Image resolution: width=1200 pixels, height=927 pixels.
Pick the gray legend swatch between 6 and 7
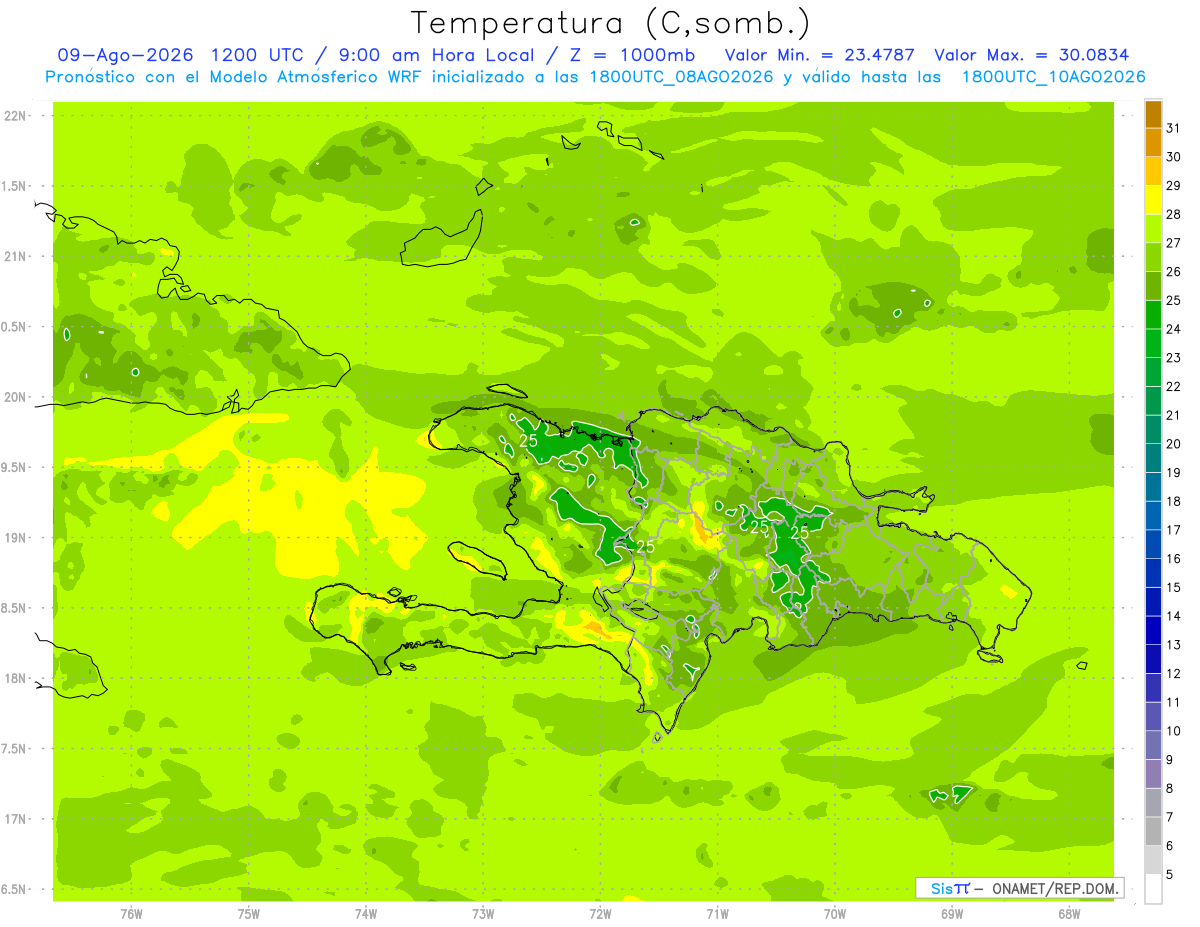(x=1153, y=831)
